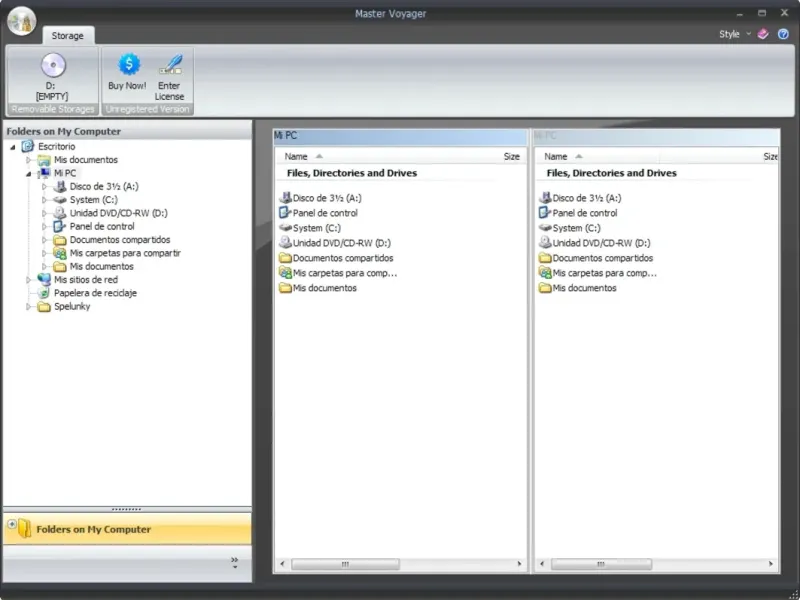This screenshot has width=800, height=600.
Task: Select the D: [EMPTY] disc drive icon
Action: (x=53, y=65)
